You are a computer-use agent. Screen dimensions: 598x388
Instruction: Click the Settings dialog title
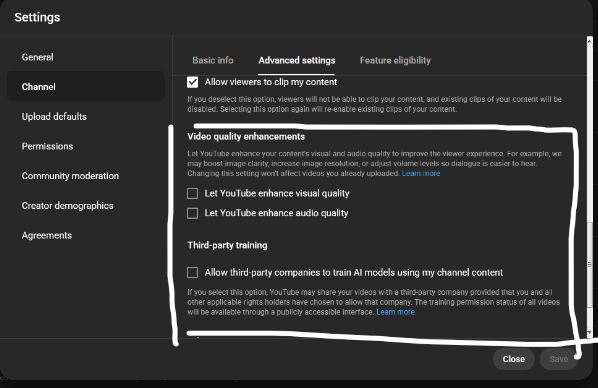coord(37,17)
